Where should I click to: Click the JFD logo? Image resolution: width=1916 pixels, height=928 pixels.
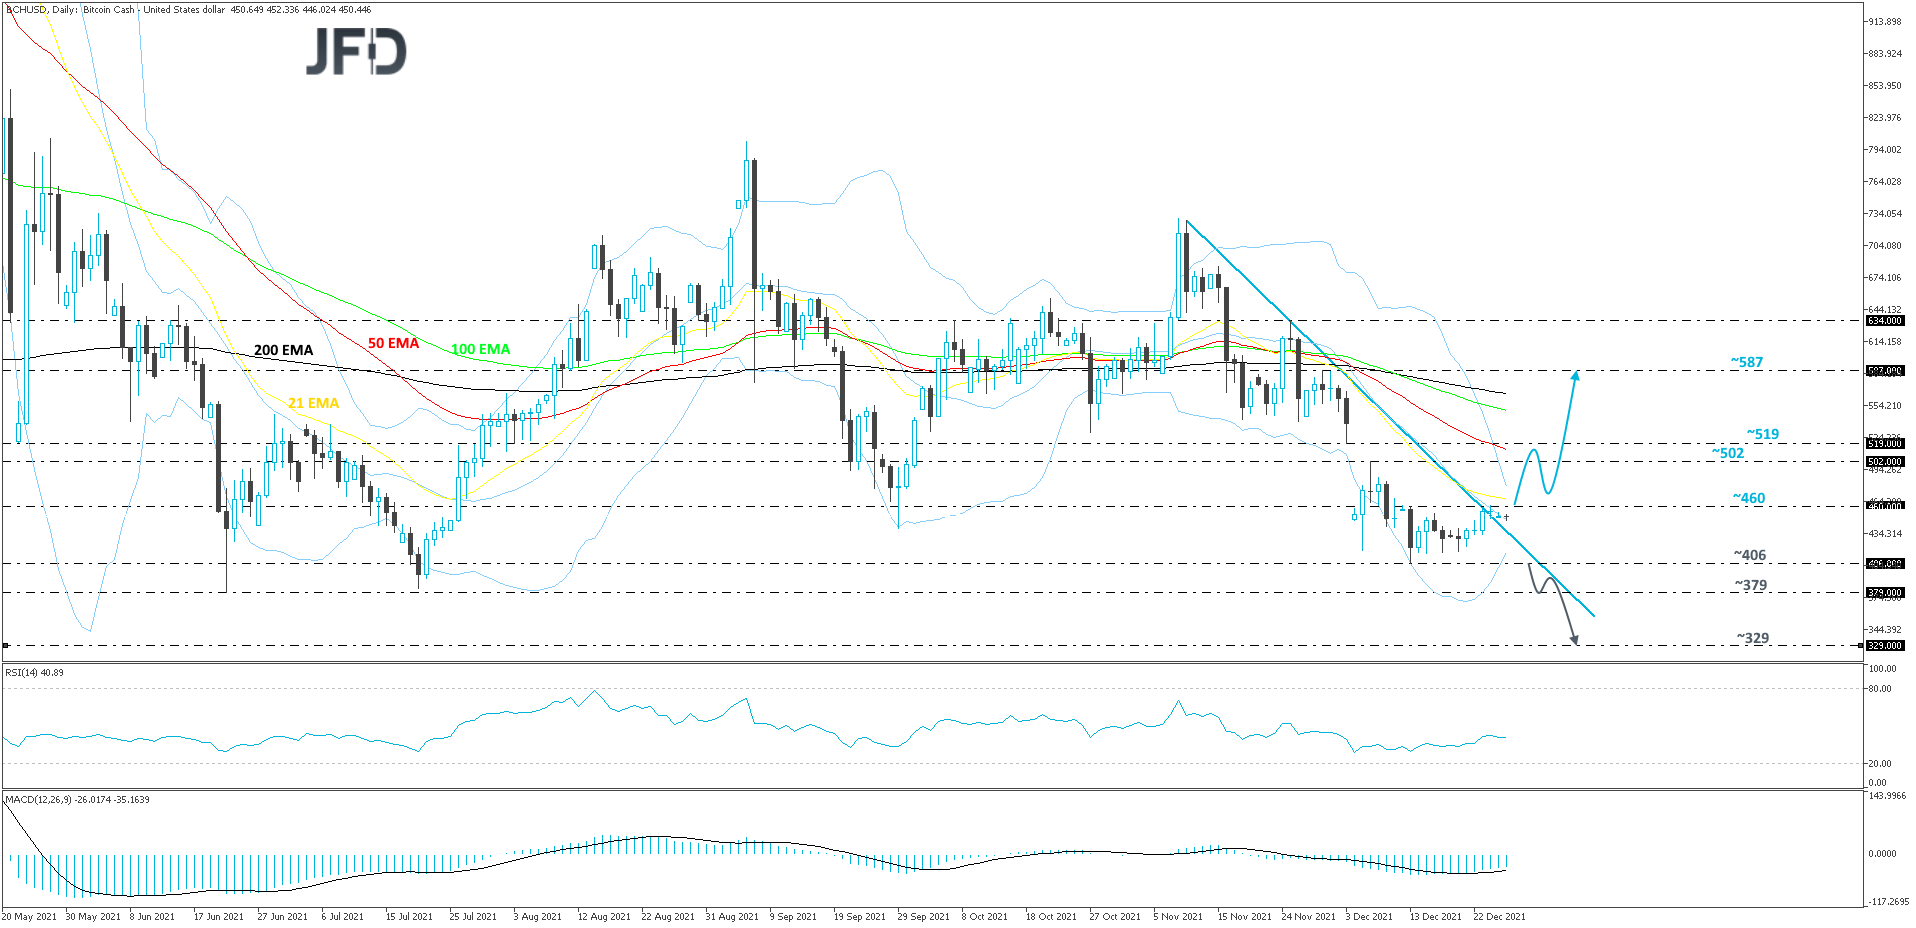(356, 51)
